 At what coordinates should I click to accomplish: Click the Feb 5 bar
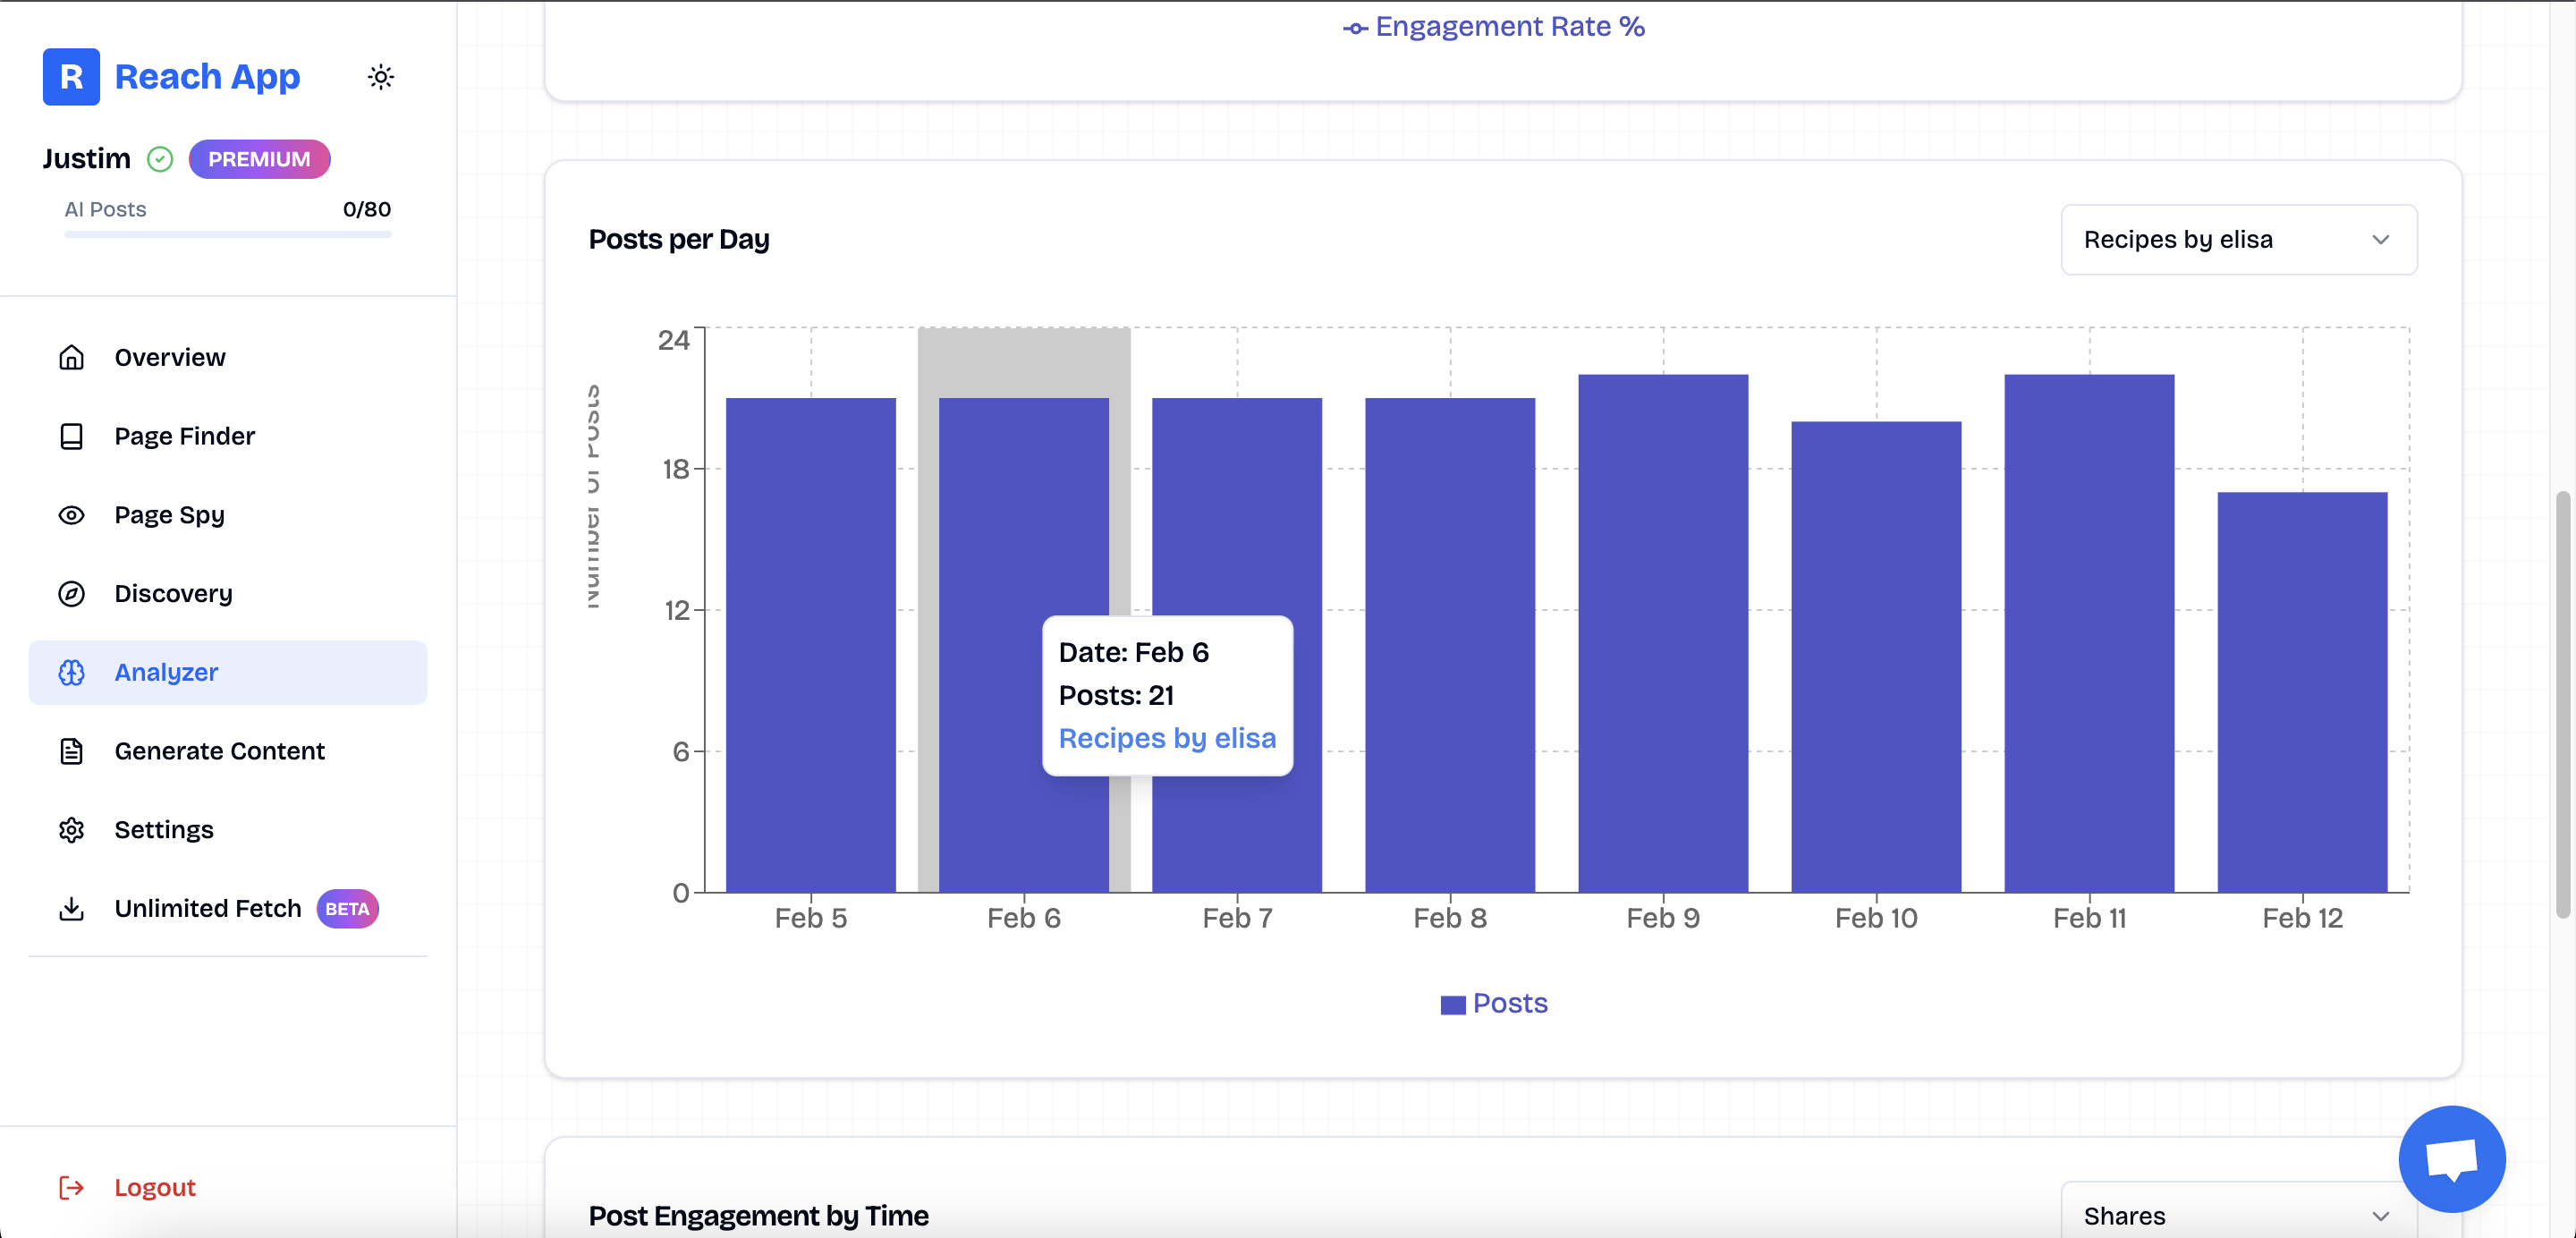(x=811, y=645)
